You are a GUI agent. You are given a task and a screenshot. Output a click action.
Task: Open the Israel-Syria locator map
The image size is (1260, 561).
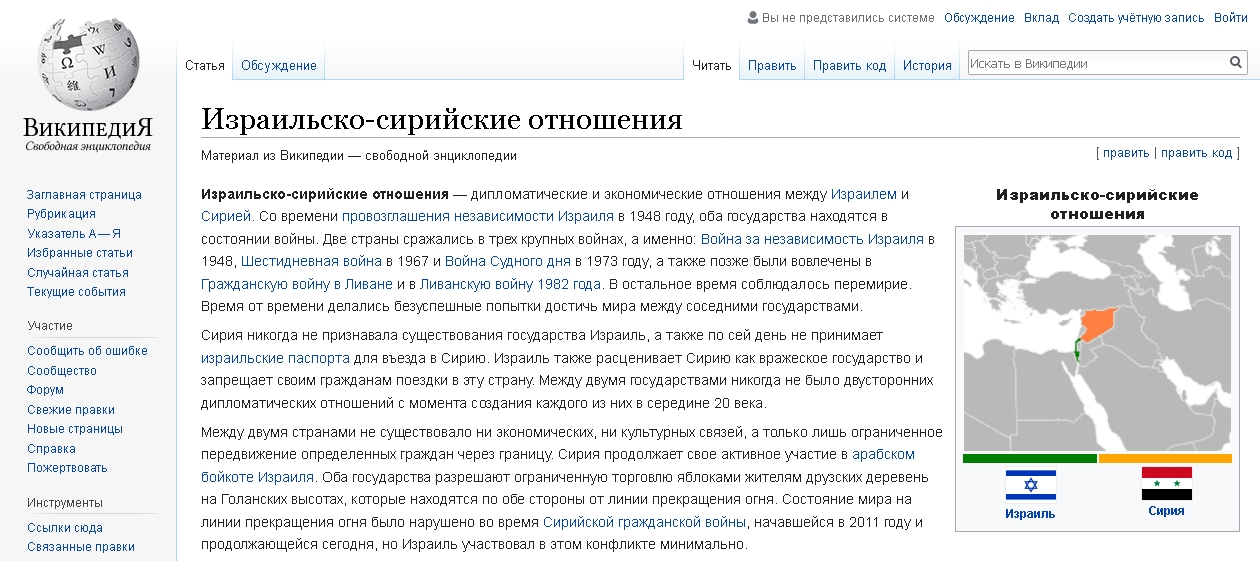coord(1097,342)
